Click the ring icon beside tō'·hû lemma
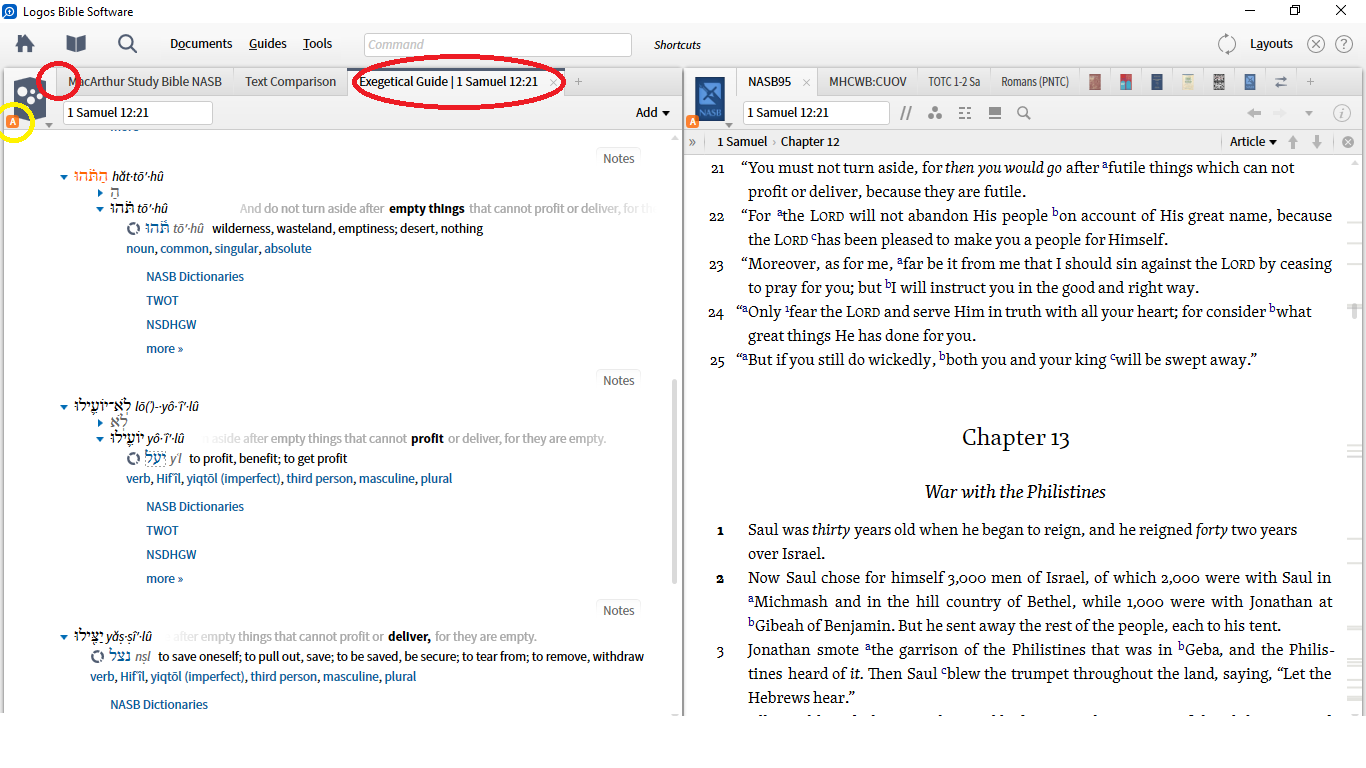This screenshot has height=768, width=1366. pos(134,229)
